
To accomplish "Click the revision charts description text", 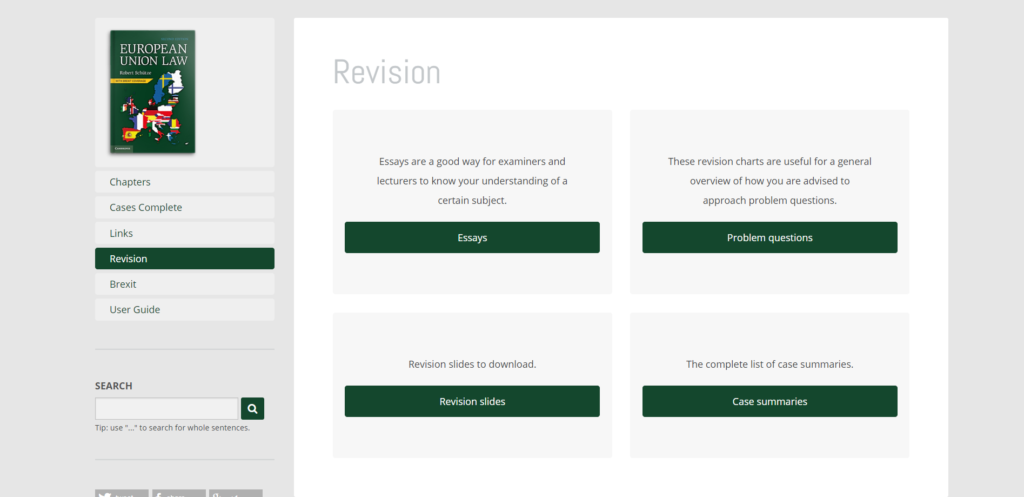I will pos(769,180).
